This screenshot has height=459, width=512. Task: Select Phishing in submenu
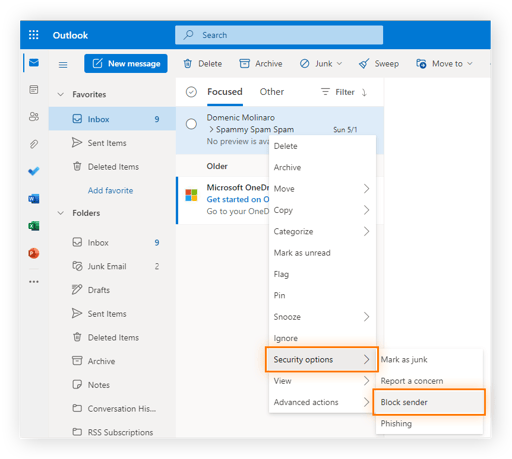[429, 423]
